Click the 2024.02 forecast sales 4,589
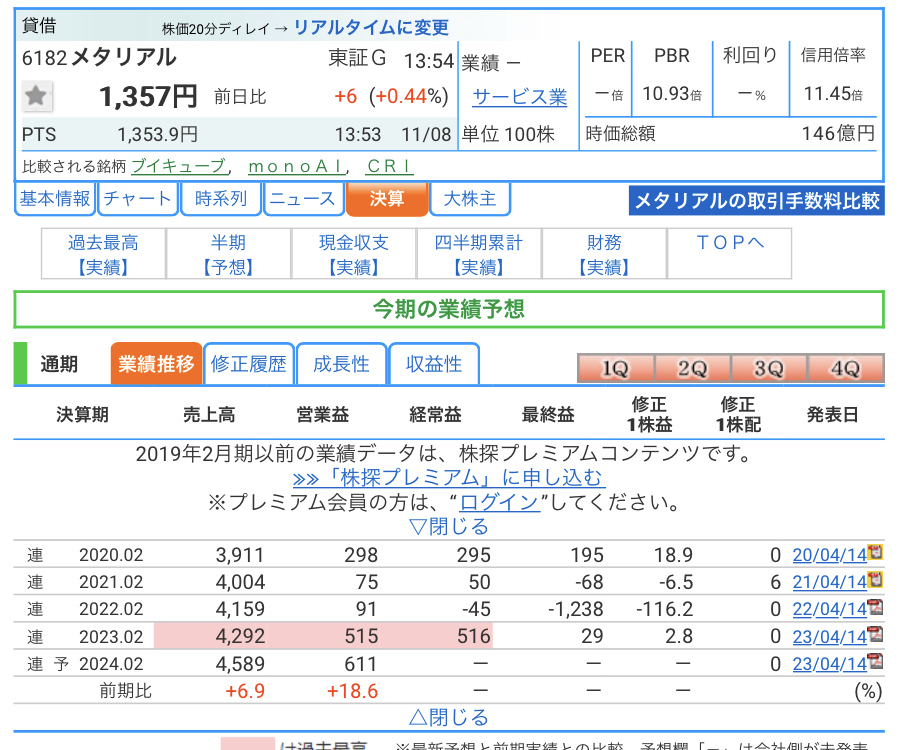The image size is (909, 750). (240, 664)
